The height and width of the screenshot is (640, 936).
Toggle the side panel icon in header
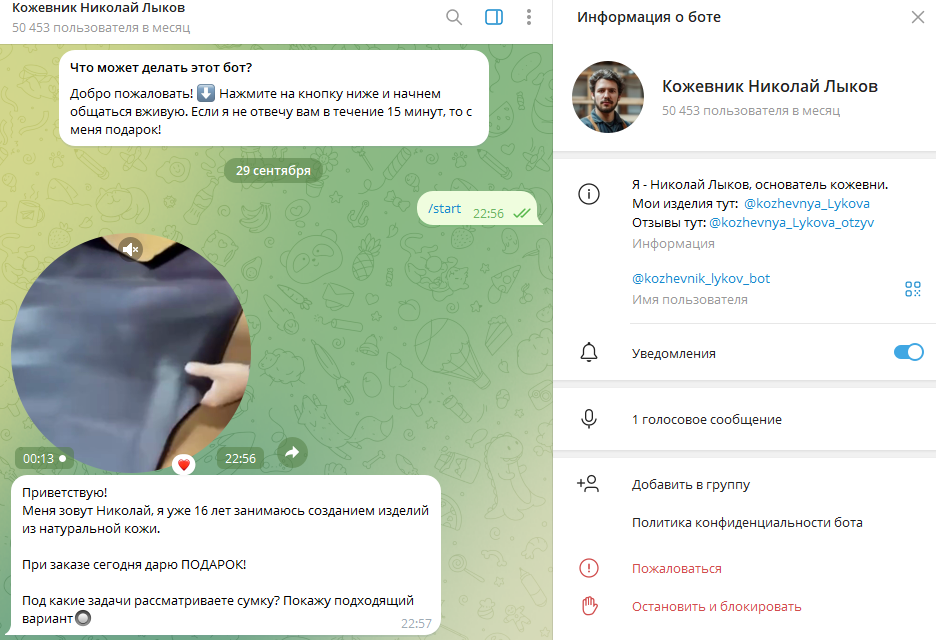(494, 17)
